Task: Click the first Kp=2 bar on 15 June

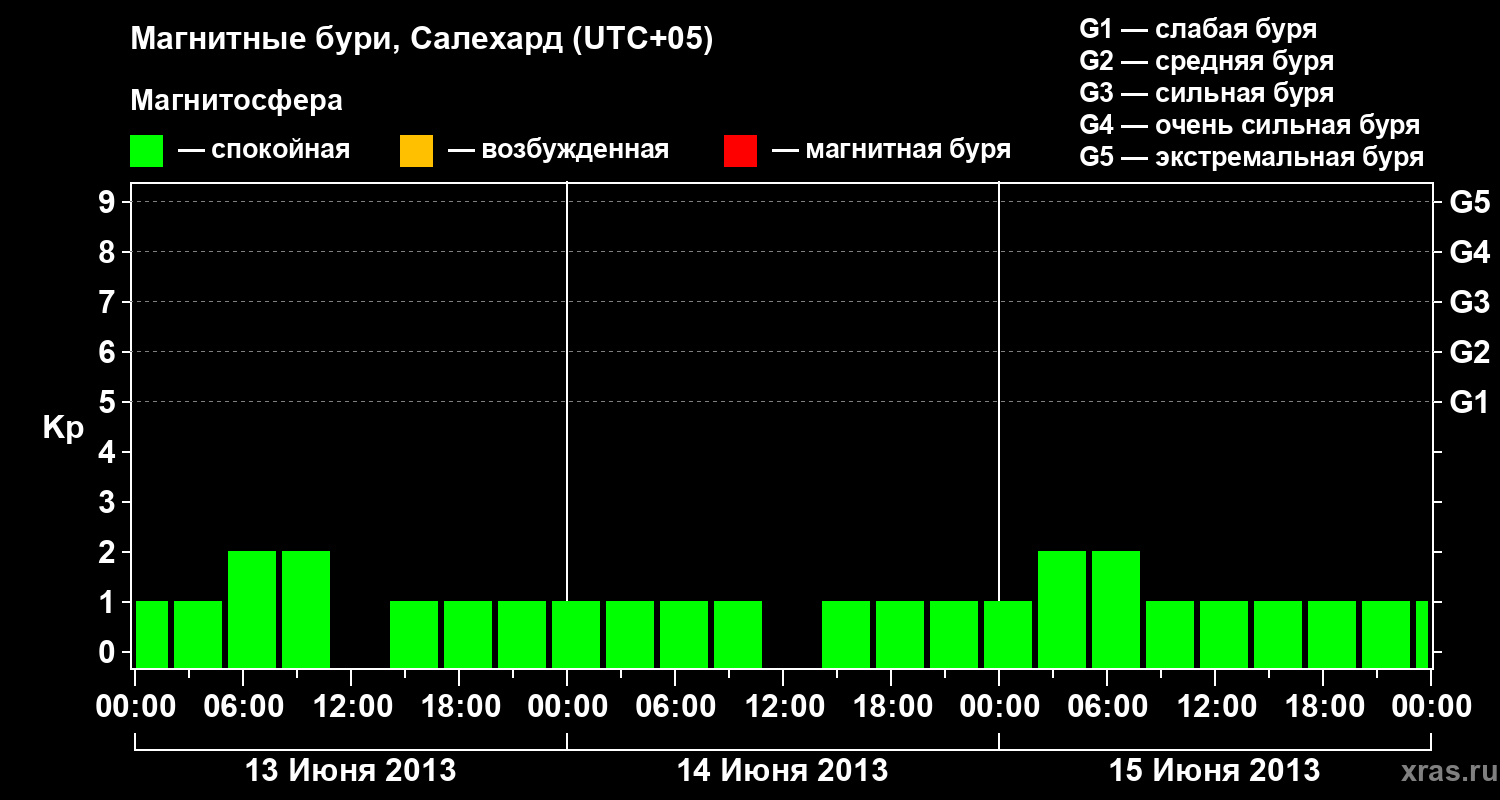Action: click(1062, 609)
